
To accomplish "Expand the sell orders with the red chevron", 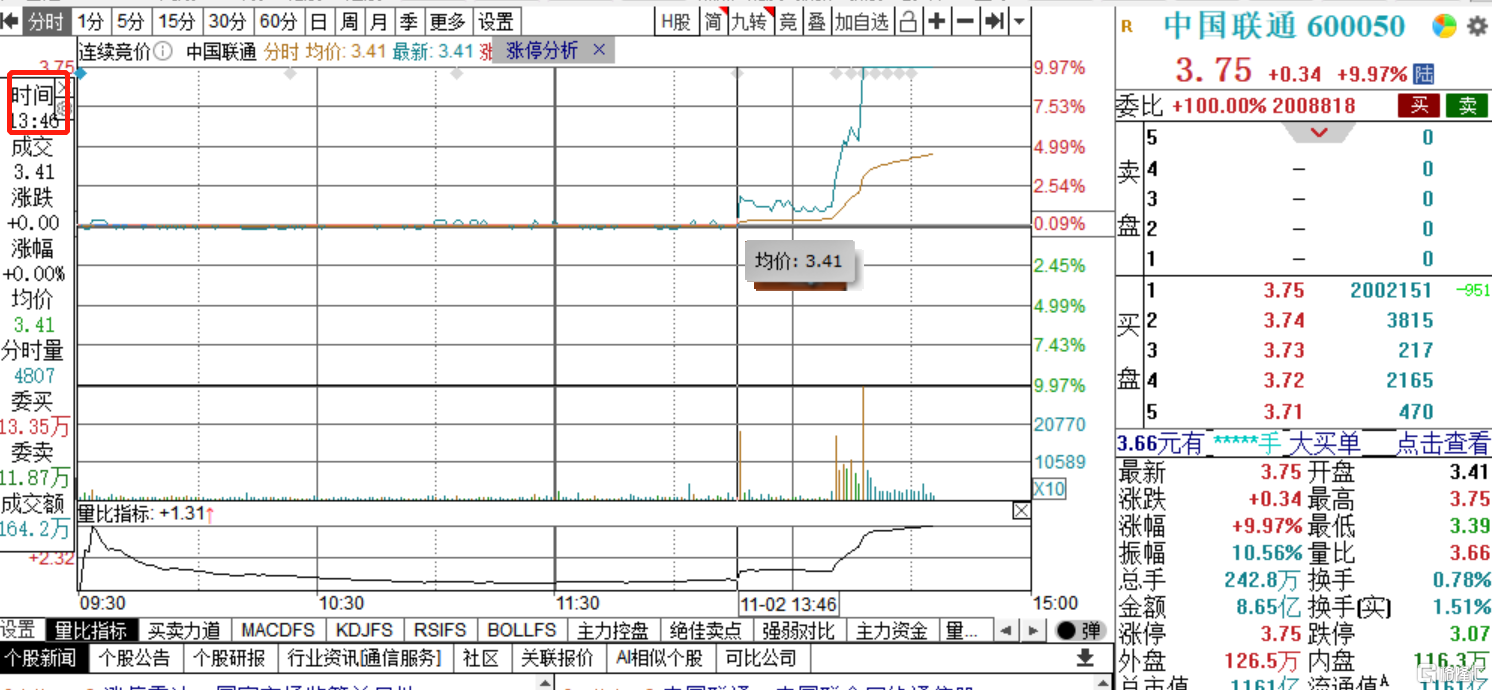I will [1319, 132].
